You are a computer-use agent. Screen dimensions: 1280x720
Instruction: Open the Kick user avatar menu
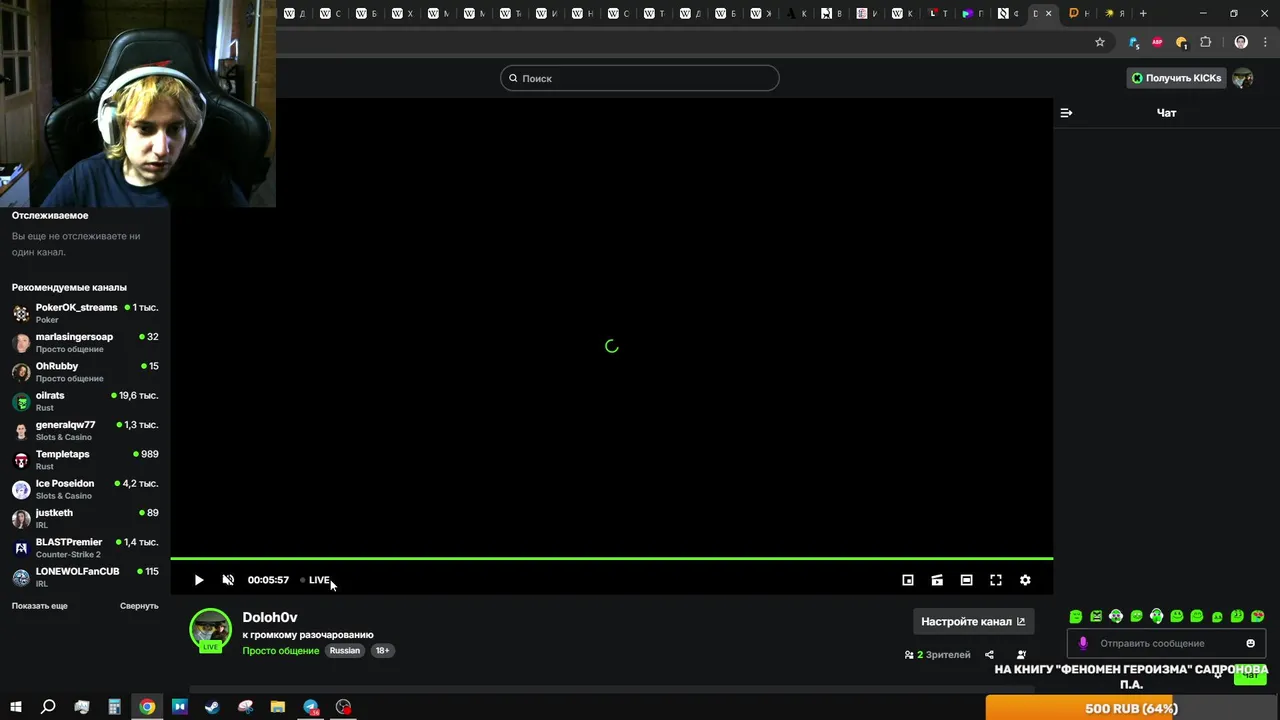coord(1243,78)
